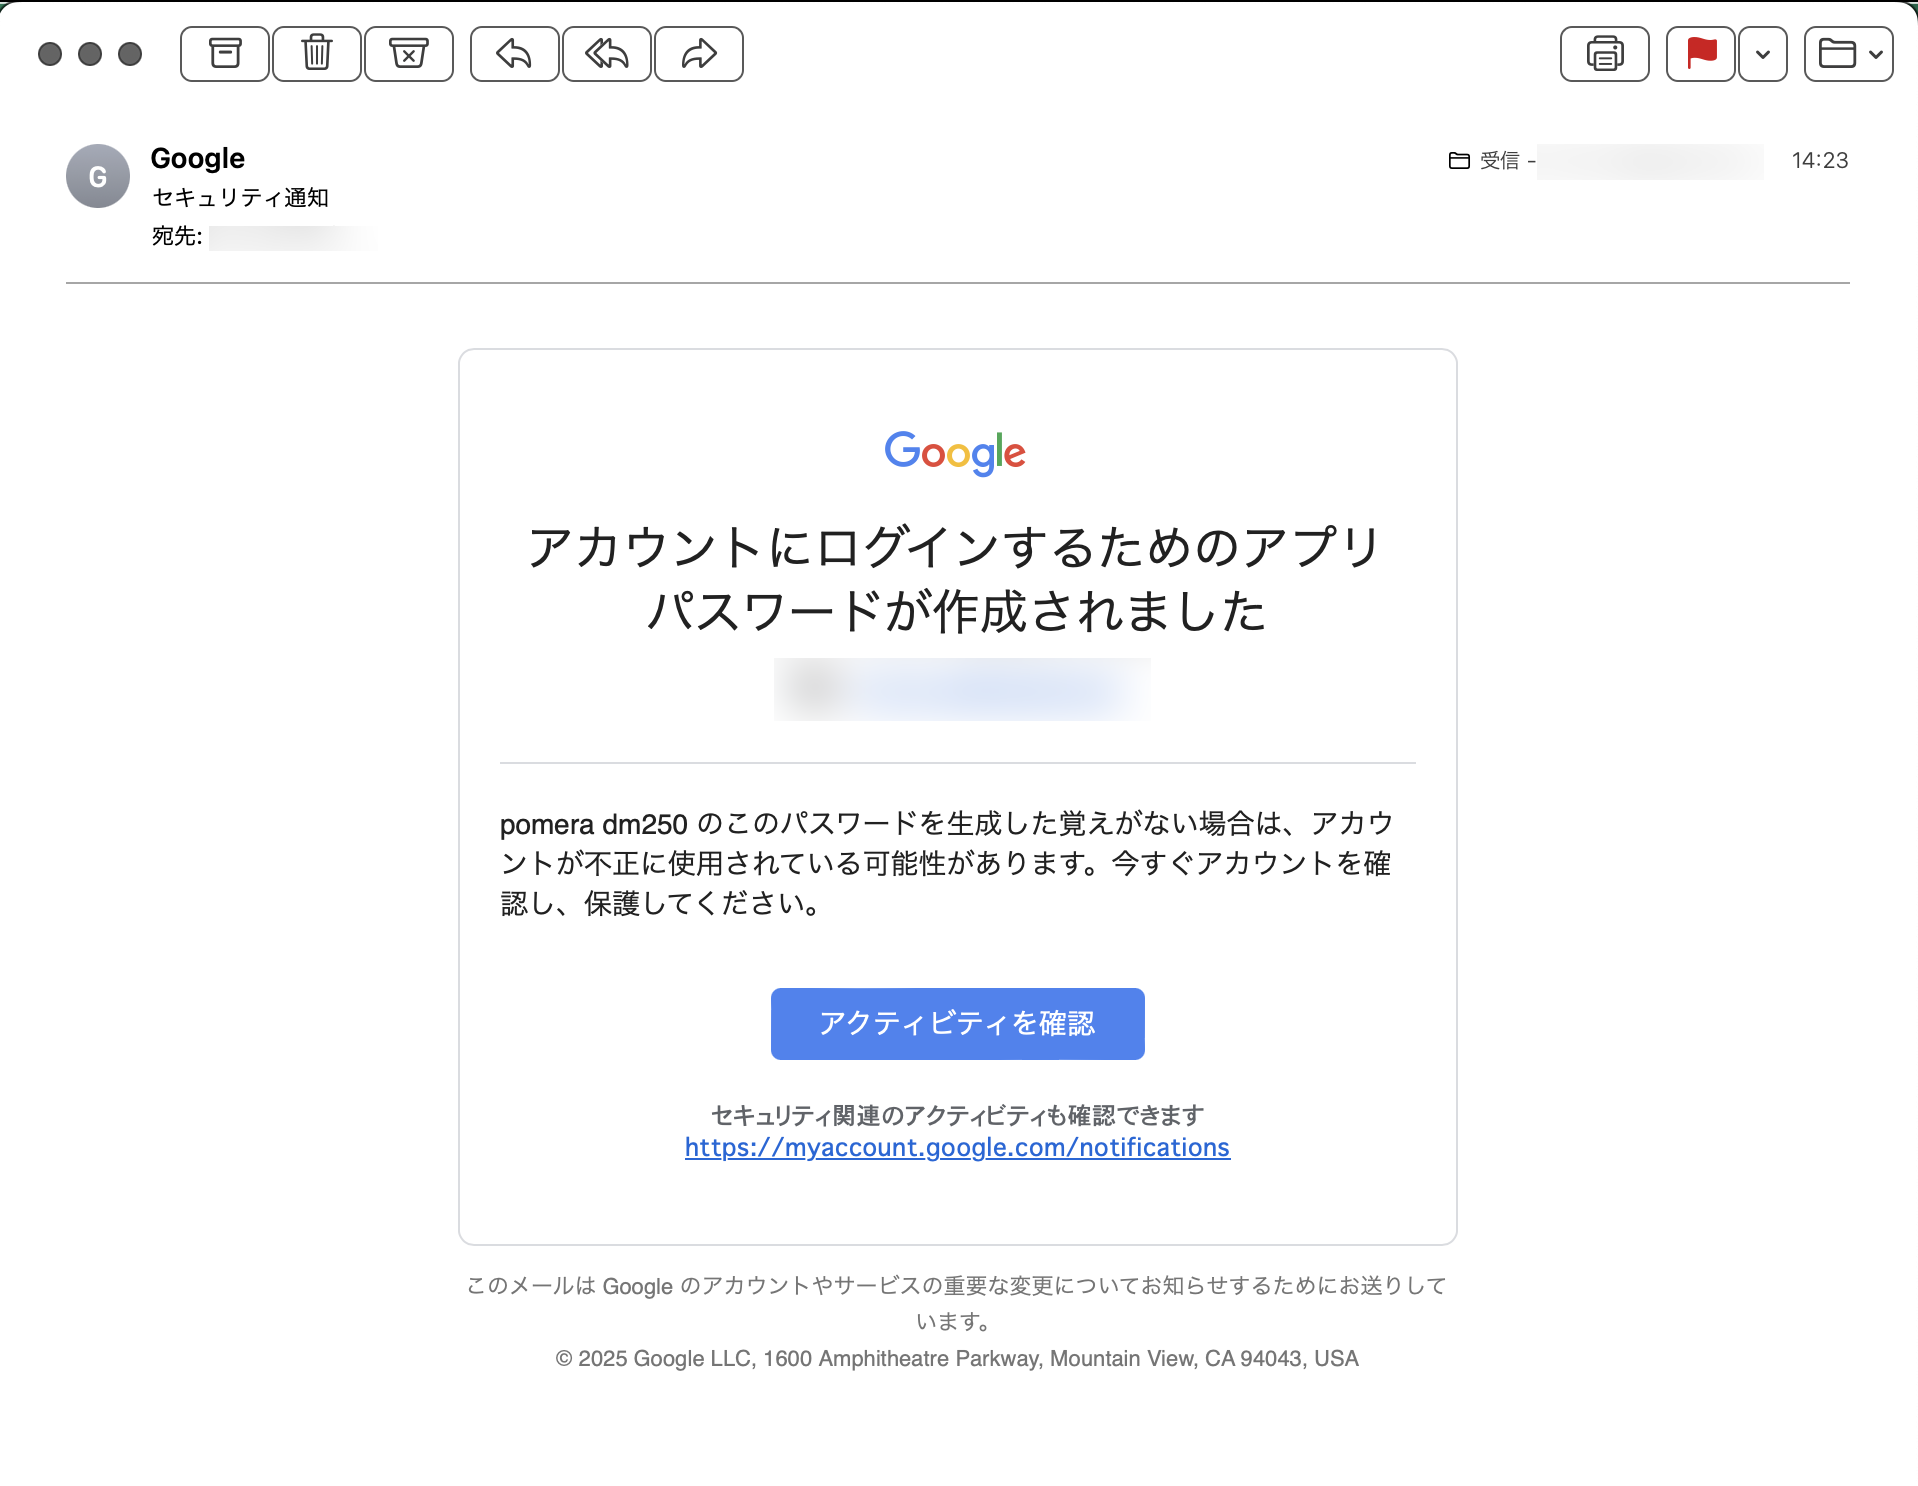Close the window with the leftmost traffic light
The height and width of the screenshot is (1486, 1918).
50,54
